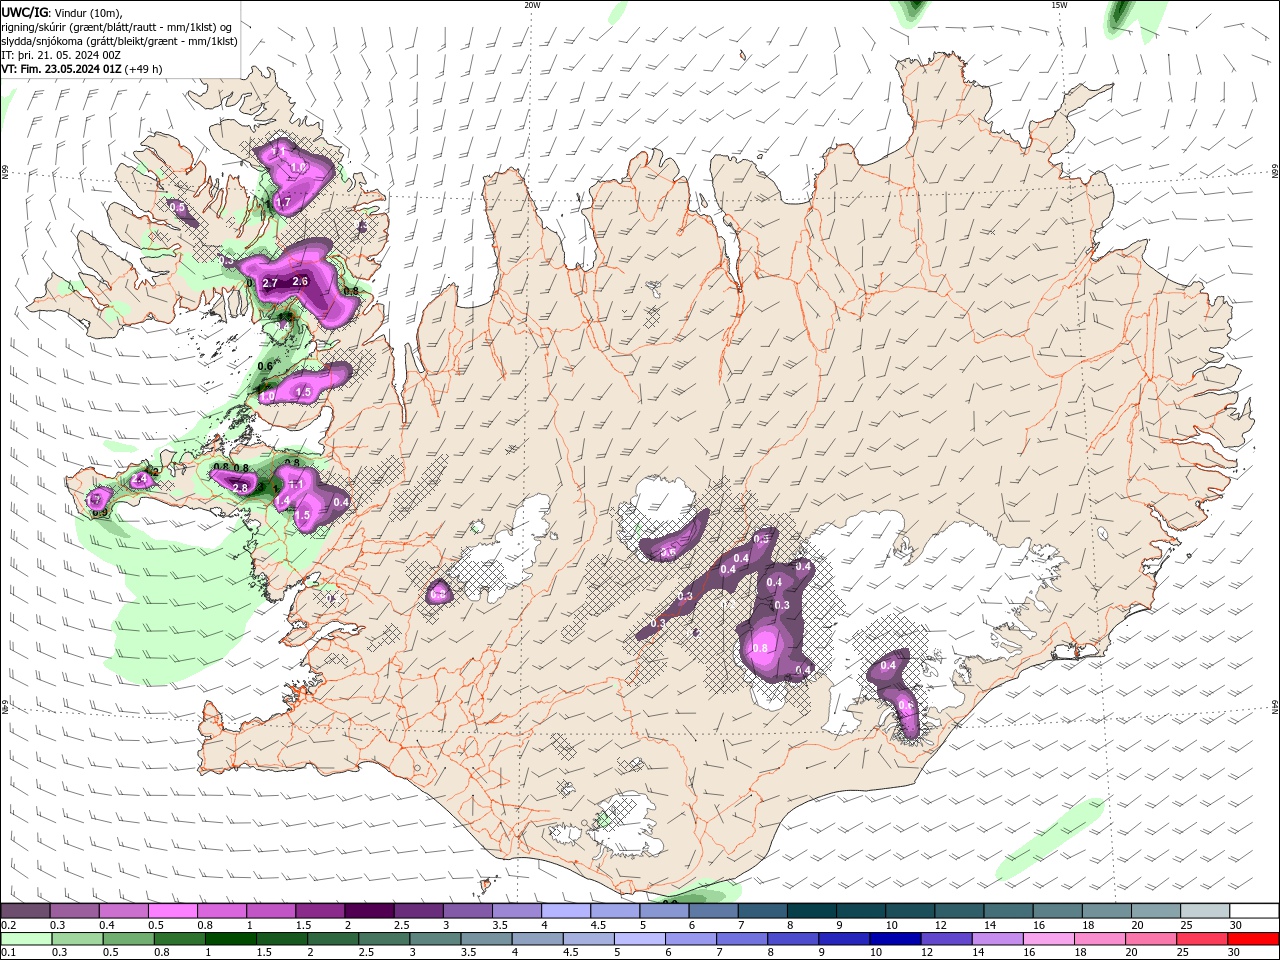Select the "1.7" value in the Westfjords

pos(282,203)
